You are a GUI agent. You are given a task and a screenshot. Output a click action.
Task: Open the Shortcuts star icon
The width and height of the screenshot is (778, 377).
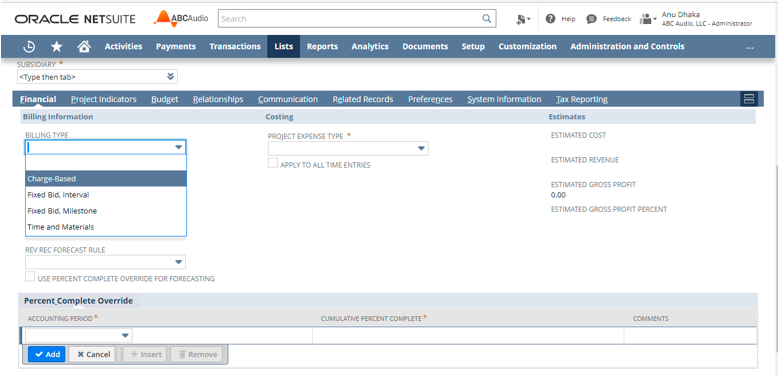tap(57, 46)
